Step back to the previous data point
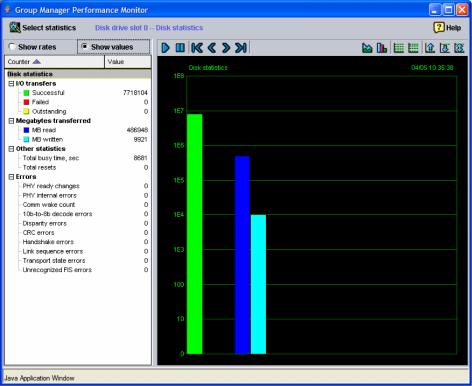 (212, 48)
